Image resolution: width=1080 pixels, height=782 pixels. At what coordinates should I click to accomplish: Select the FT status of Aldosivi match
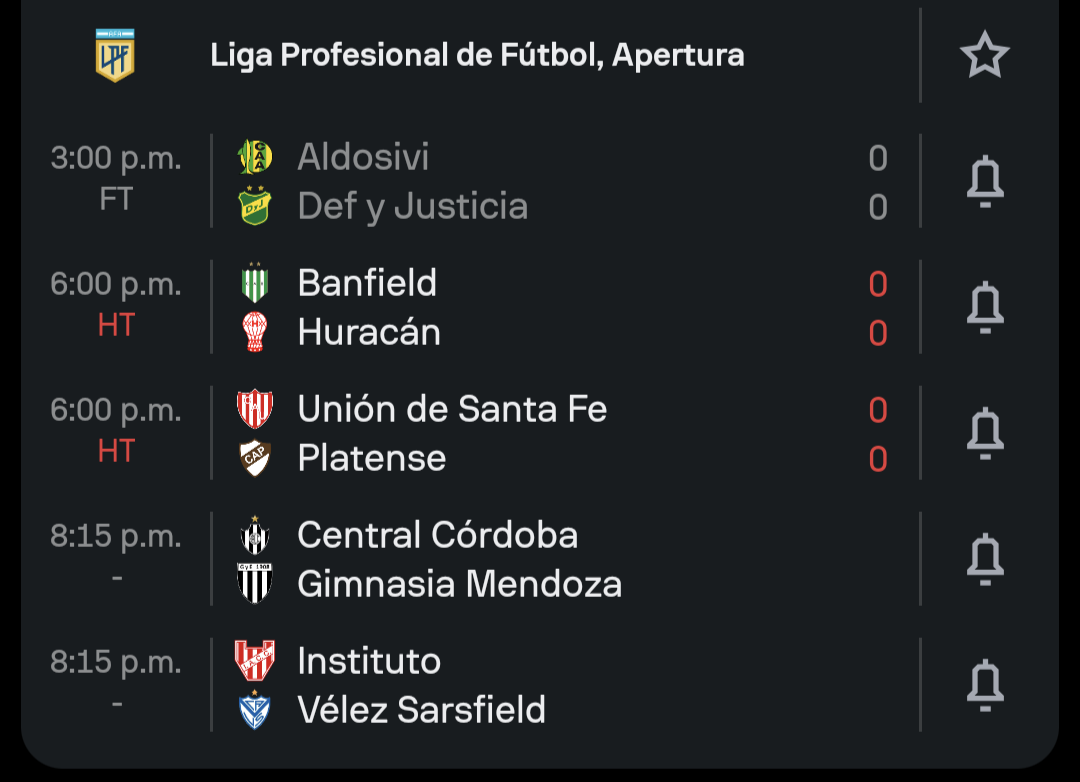tap(116, 200)
